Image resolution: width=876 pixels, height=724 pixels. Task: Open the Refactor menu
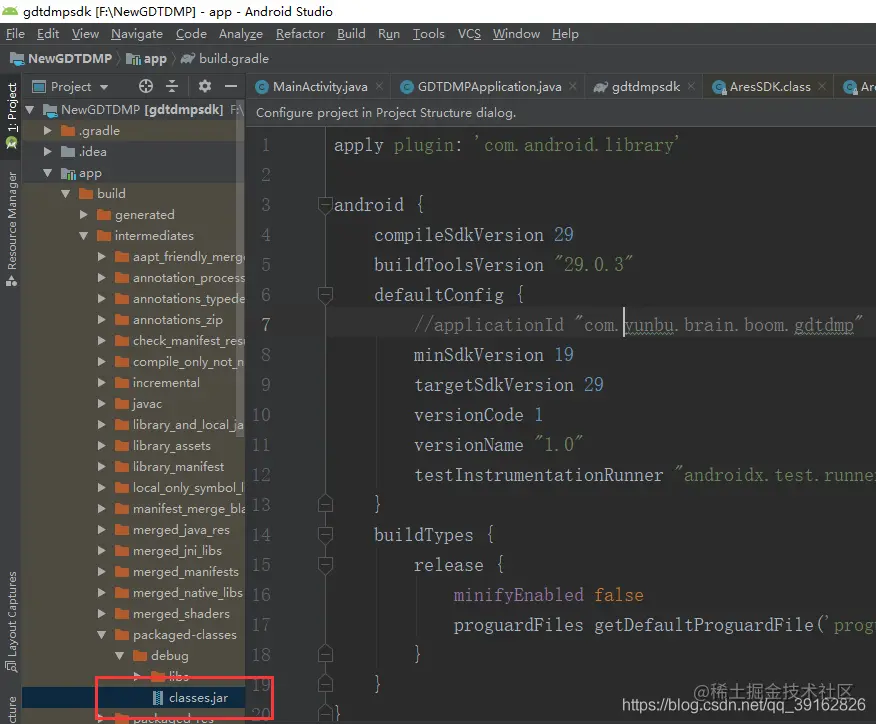(300, 34)
